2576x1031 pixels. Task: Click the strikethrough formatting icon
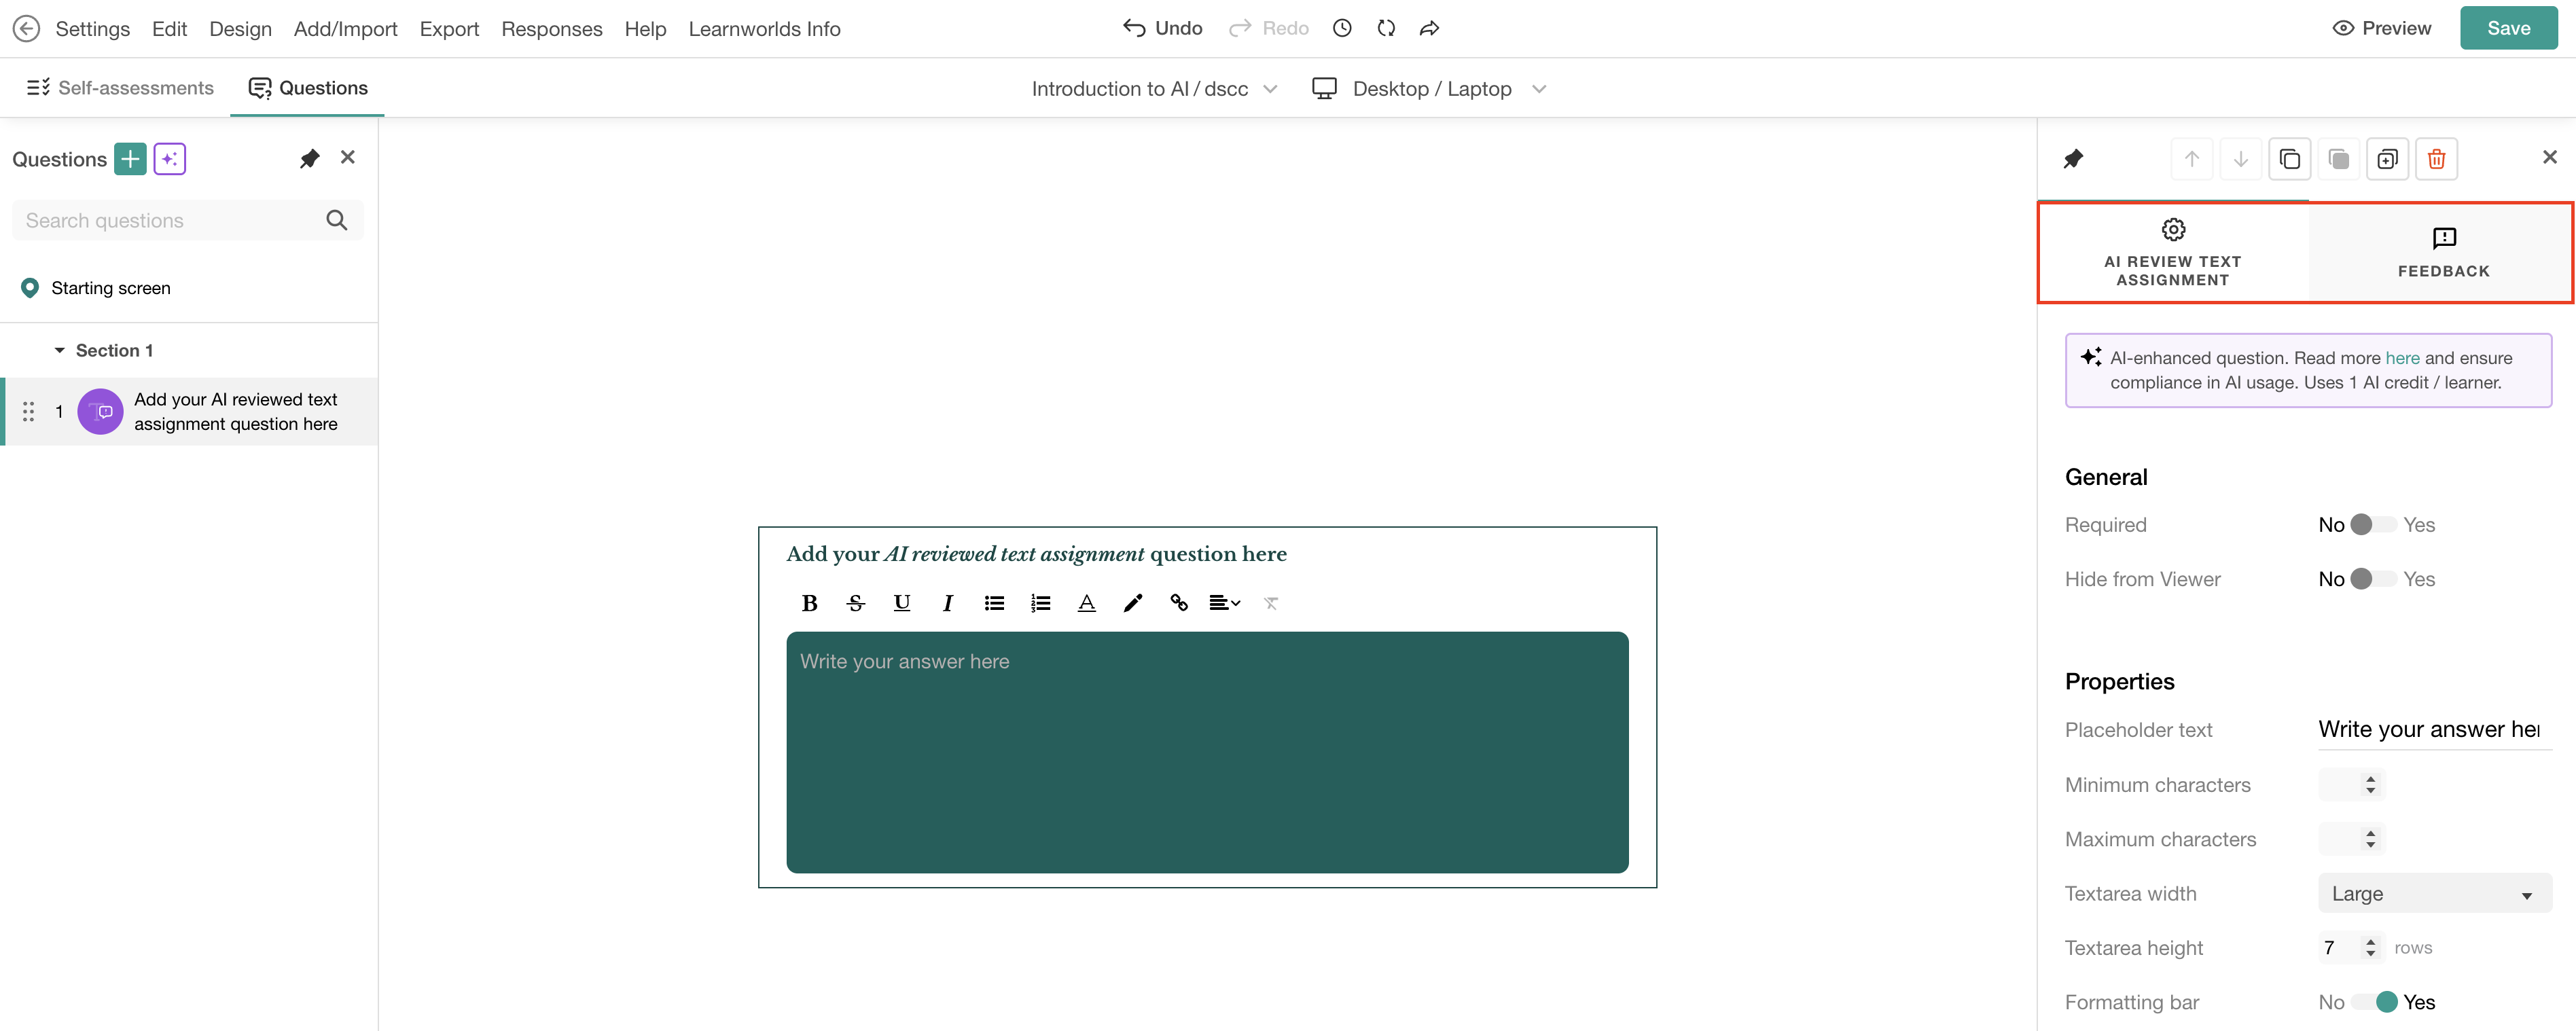tap(855, 603)
